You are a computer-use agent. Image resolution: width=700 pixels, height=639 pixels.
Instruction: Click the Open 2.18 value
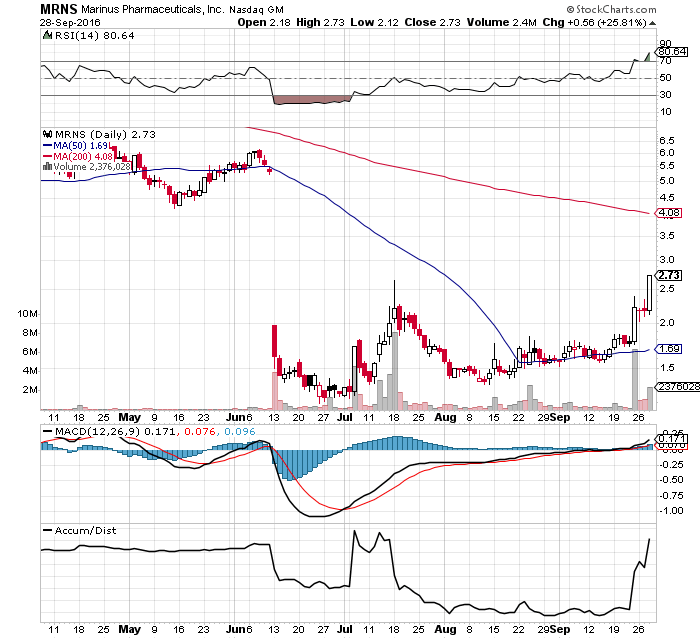[x=264, y=22]
